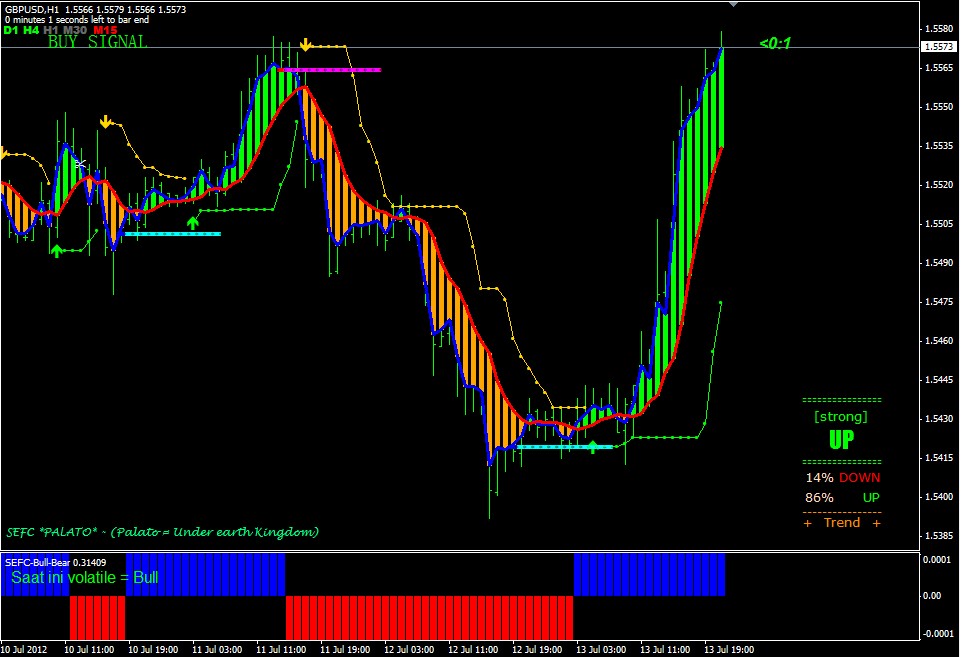
Task: Click the 'Saat ini volatile = Bull' text
Action: 85,577
